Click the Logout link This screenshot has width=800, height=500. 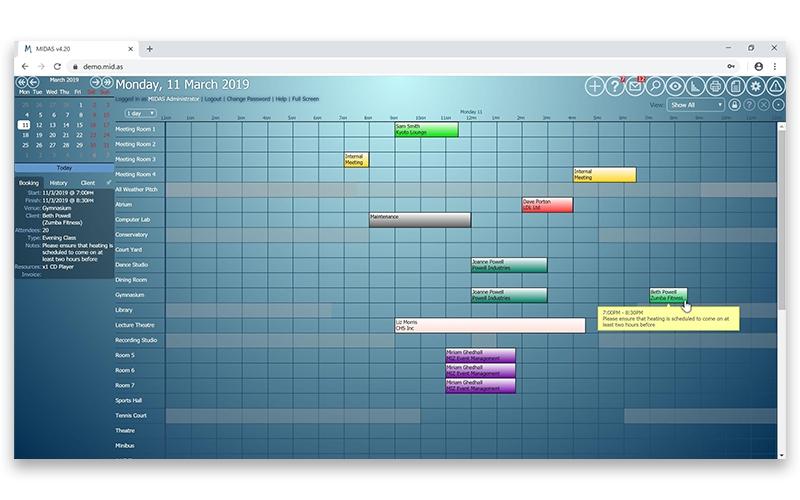(213, 99)
